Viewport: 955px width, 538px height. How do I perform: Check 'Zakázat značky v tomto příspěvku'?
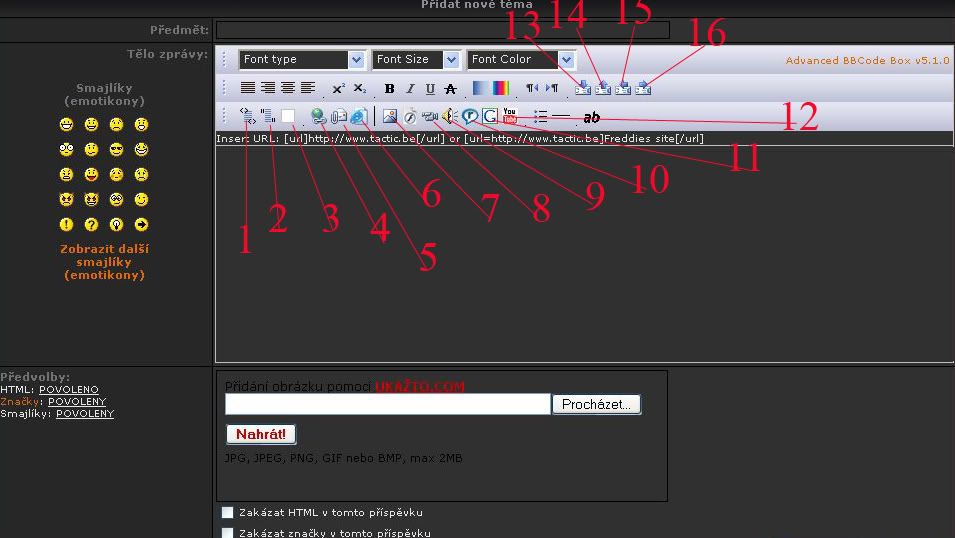click(x=227, y=533)
